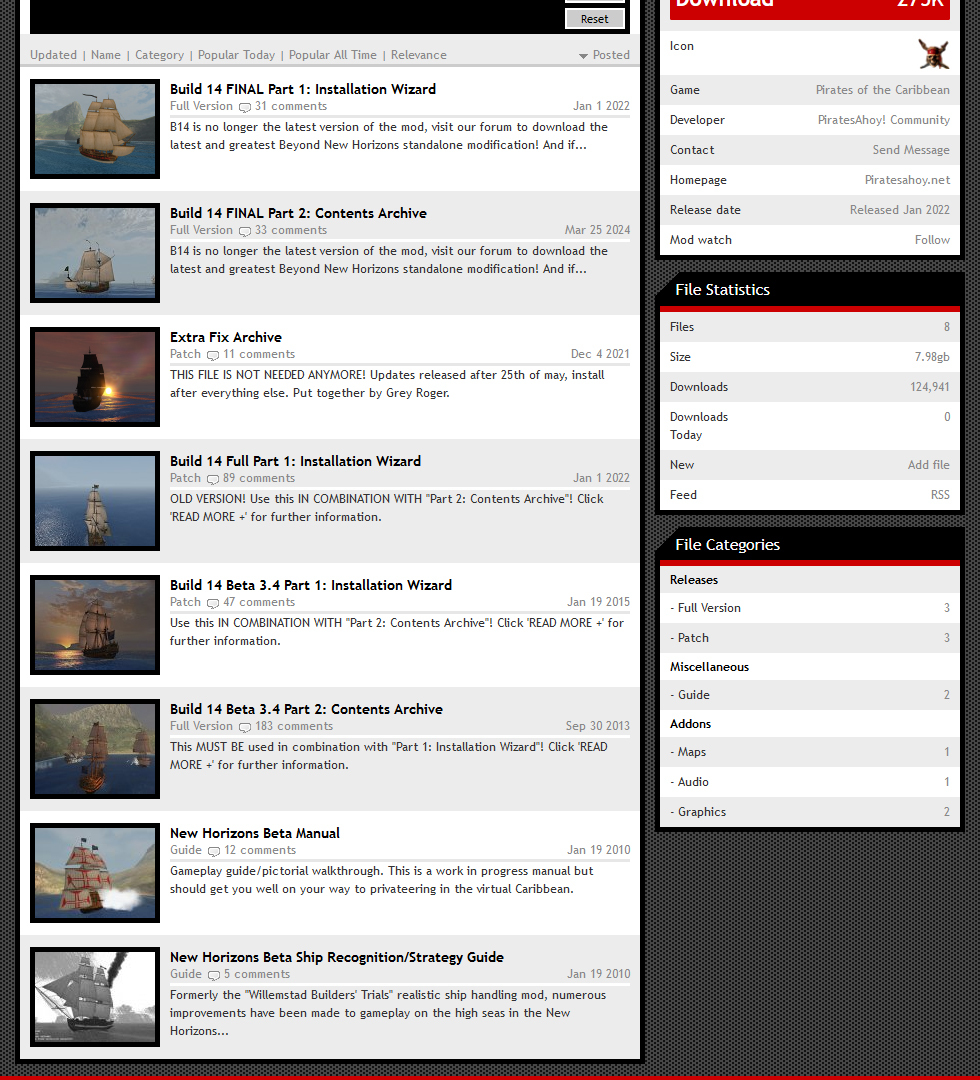Sort files by Popular All Time
The width and height of the screenshot is (980, 1080).
pos(333,55)
